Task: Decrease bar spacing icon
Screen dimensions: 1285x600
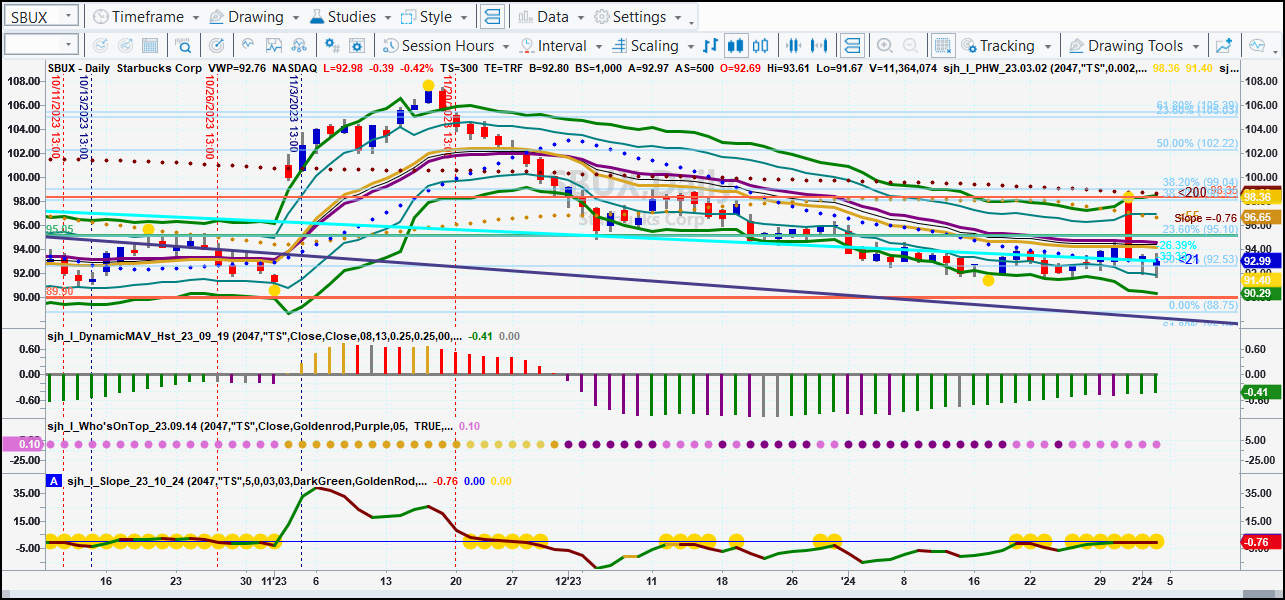Action: click(794, 46)
